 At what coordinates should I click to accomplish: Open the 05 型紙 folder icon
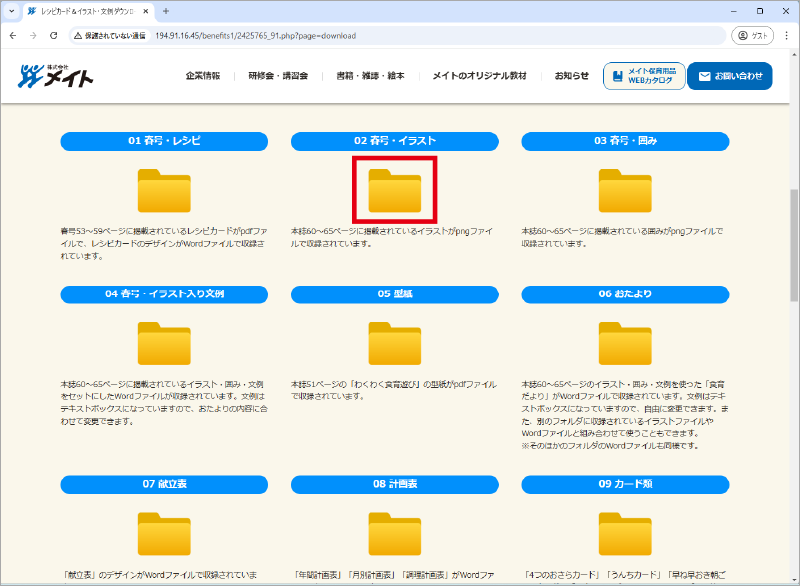click(395, 343)
